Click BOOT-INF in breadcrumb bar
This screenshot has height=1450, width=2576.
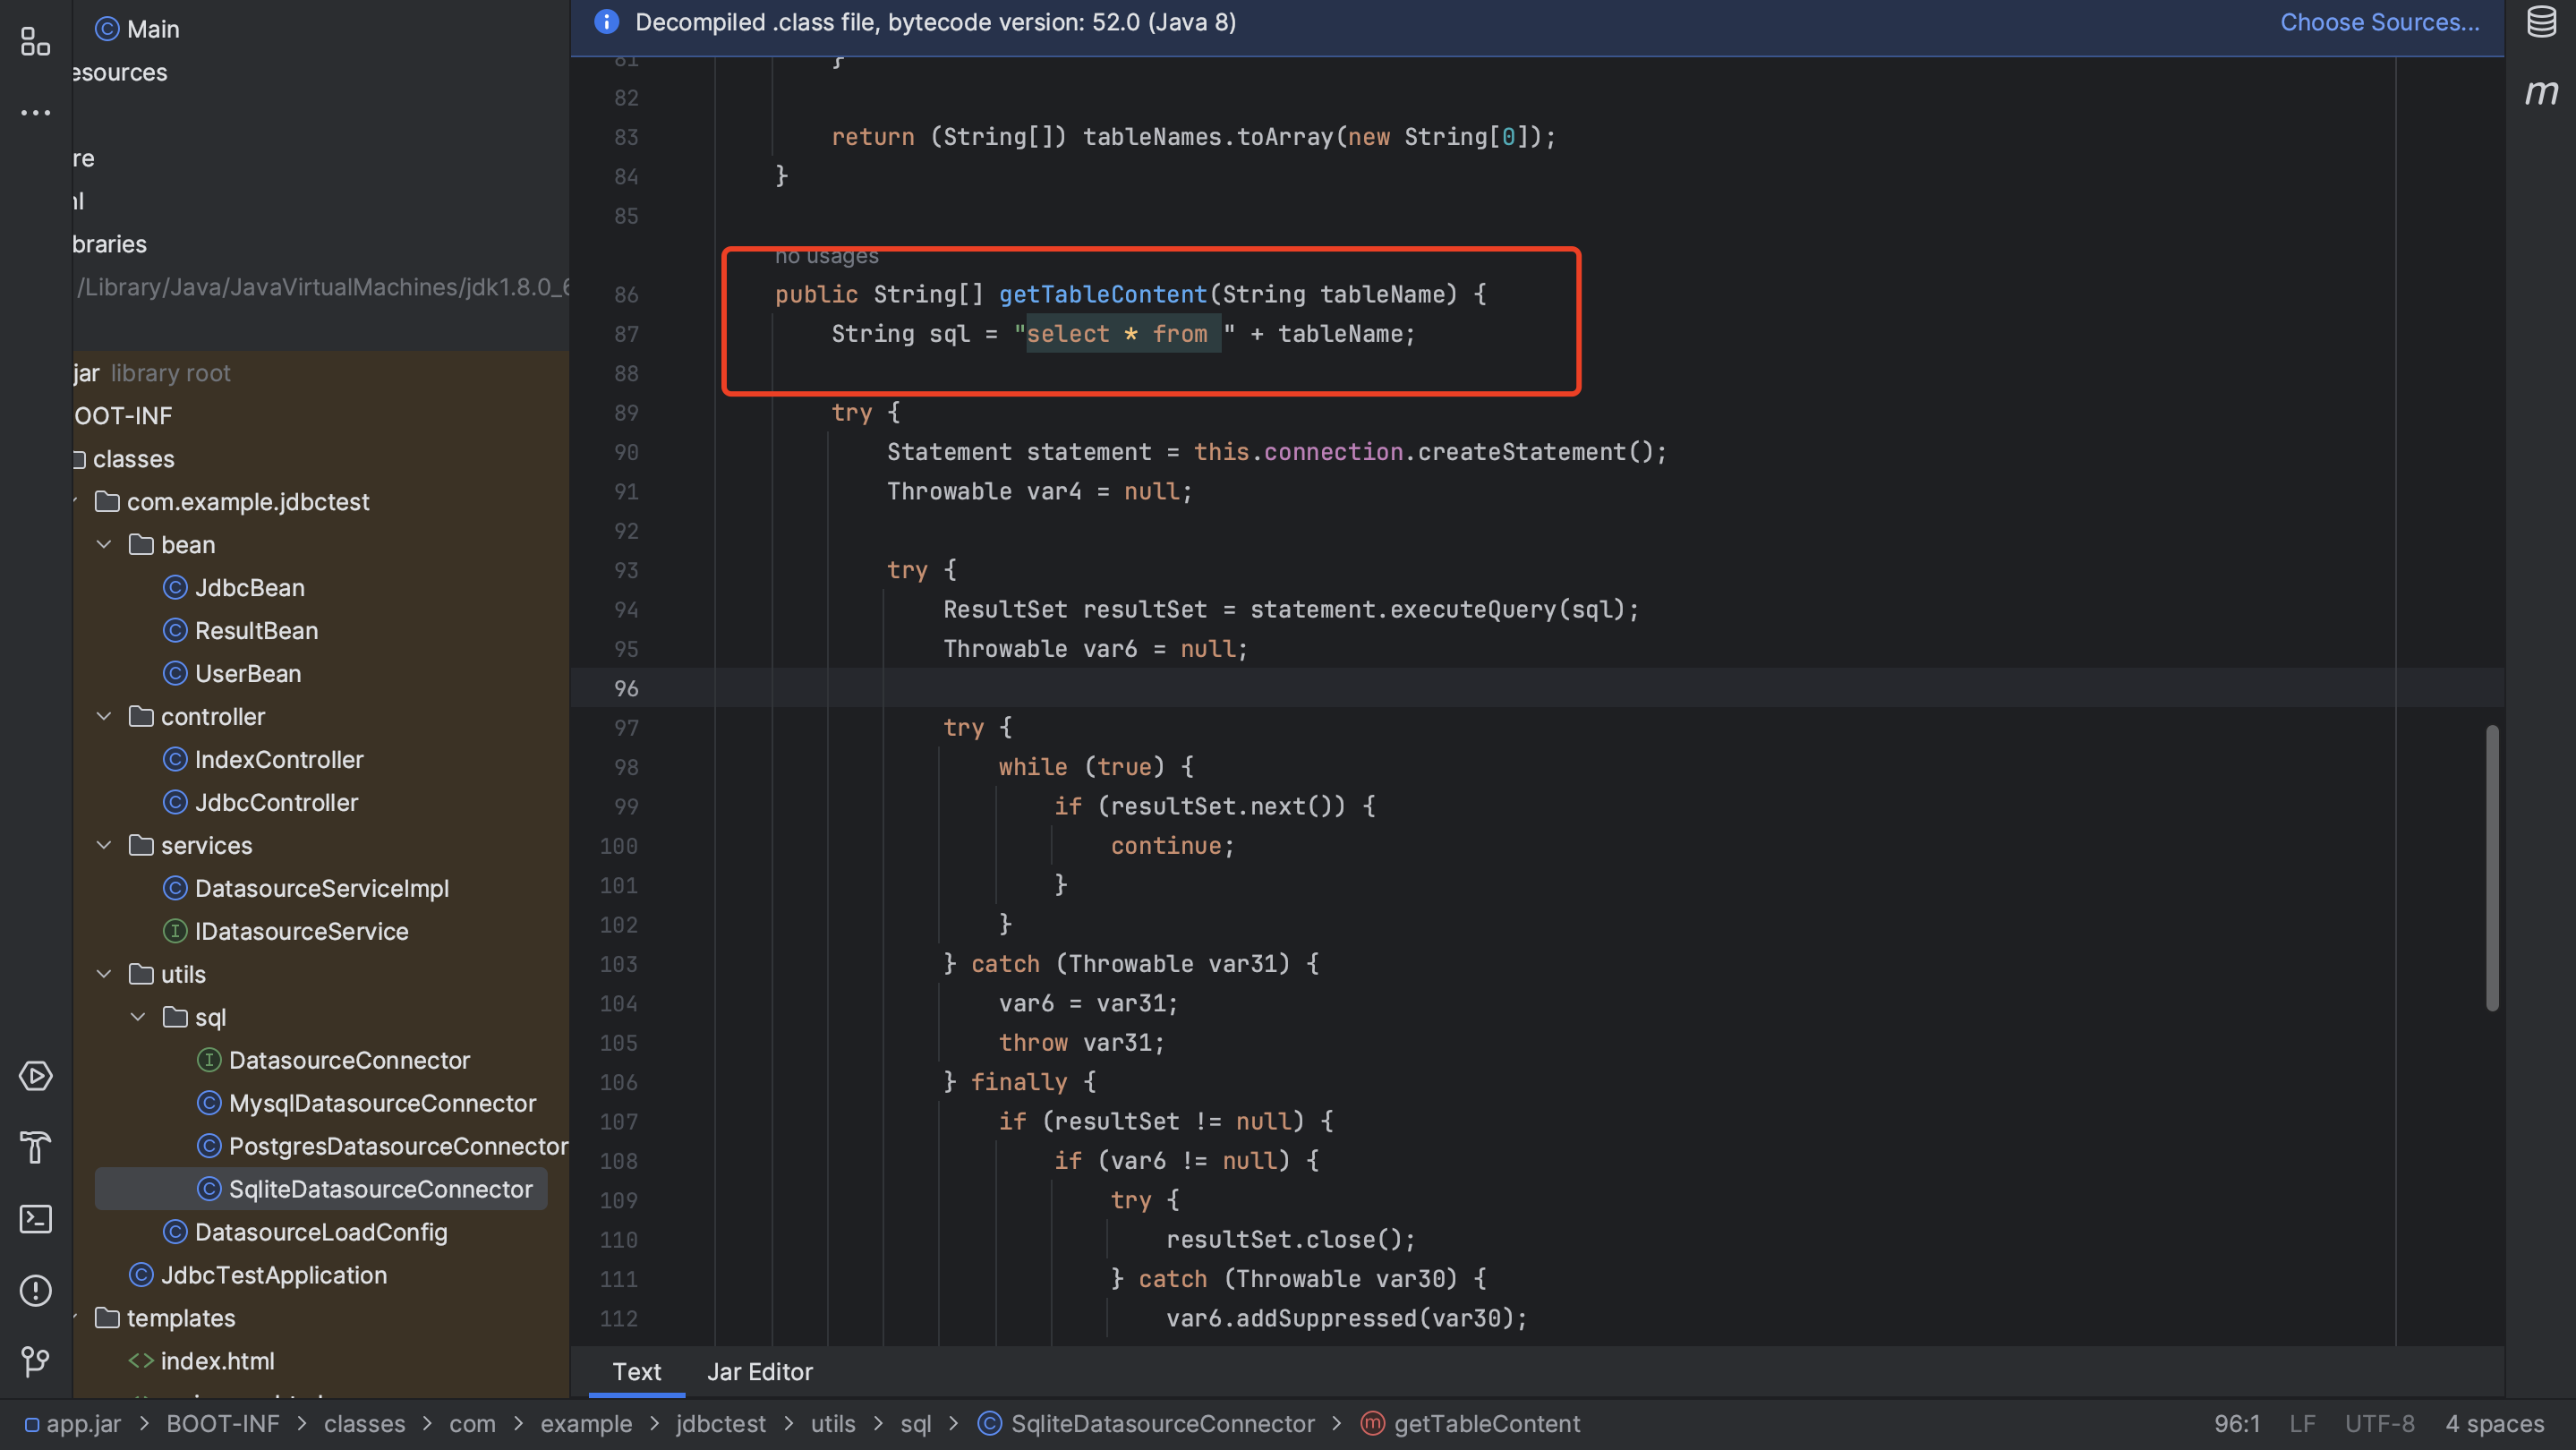point(222,1423)
